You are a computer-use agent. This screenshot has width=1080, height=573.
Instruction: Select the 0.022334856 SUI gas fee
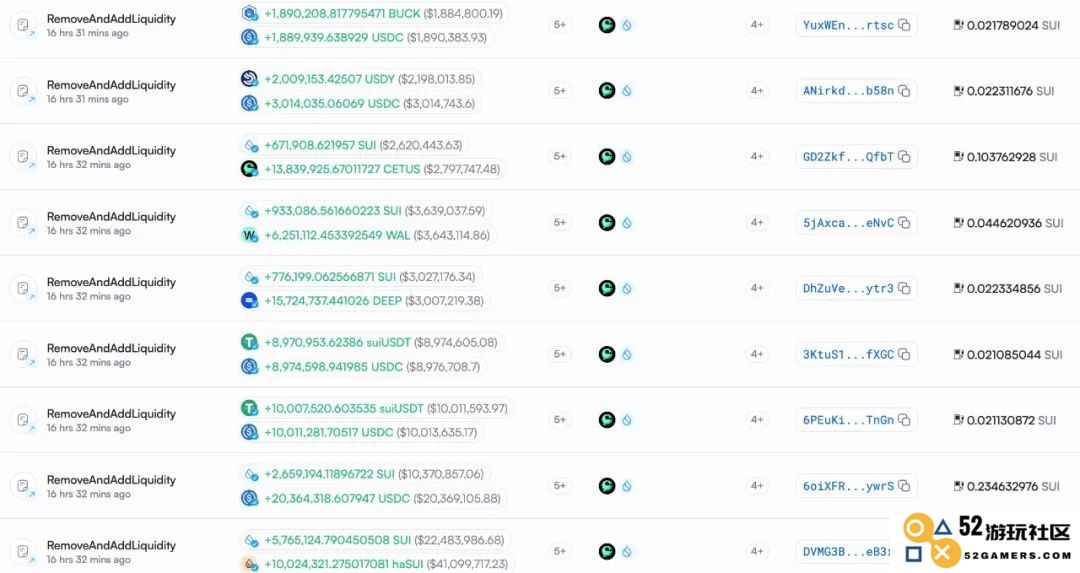1015,289
